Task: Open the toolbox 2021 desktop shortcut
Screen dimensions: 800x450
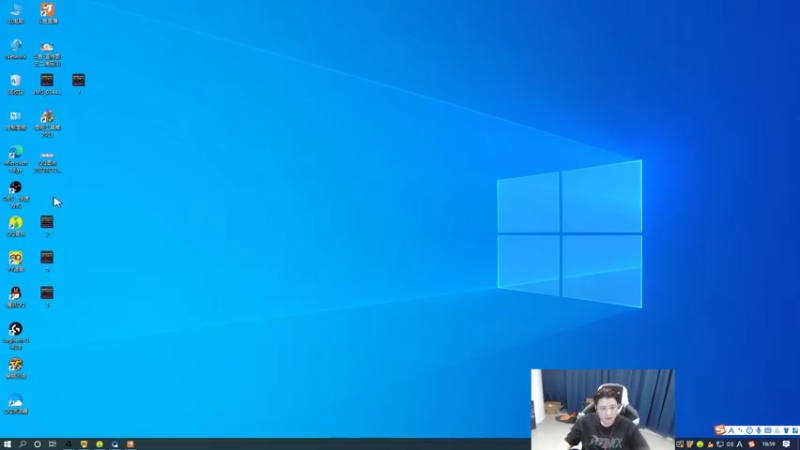Action: pos(47,123)
